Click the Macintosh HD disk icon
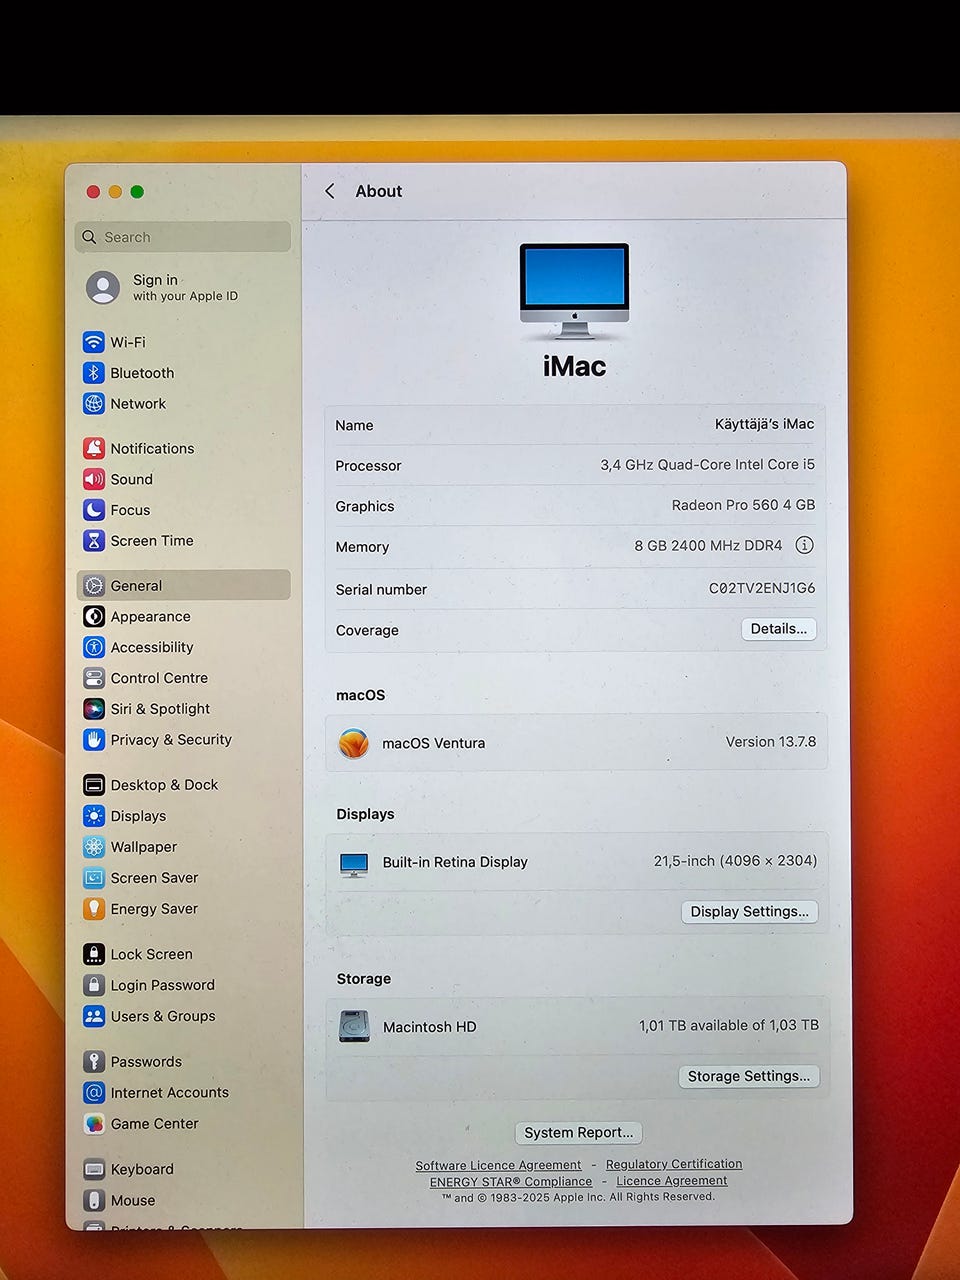Viewport: 960px width, 1280px height. pos(354,1027)
